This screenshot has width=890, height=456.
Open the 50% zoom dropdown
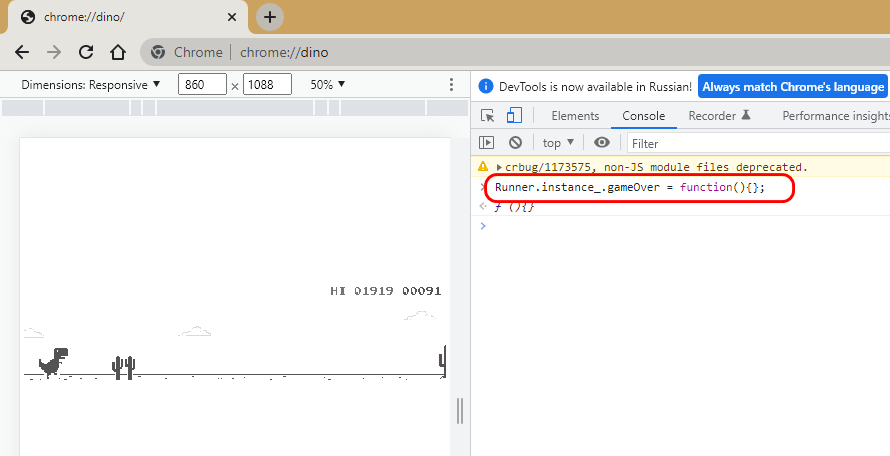pyautogui.click(x=328, y=85)
